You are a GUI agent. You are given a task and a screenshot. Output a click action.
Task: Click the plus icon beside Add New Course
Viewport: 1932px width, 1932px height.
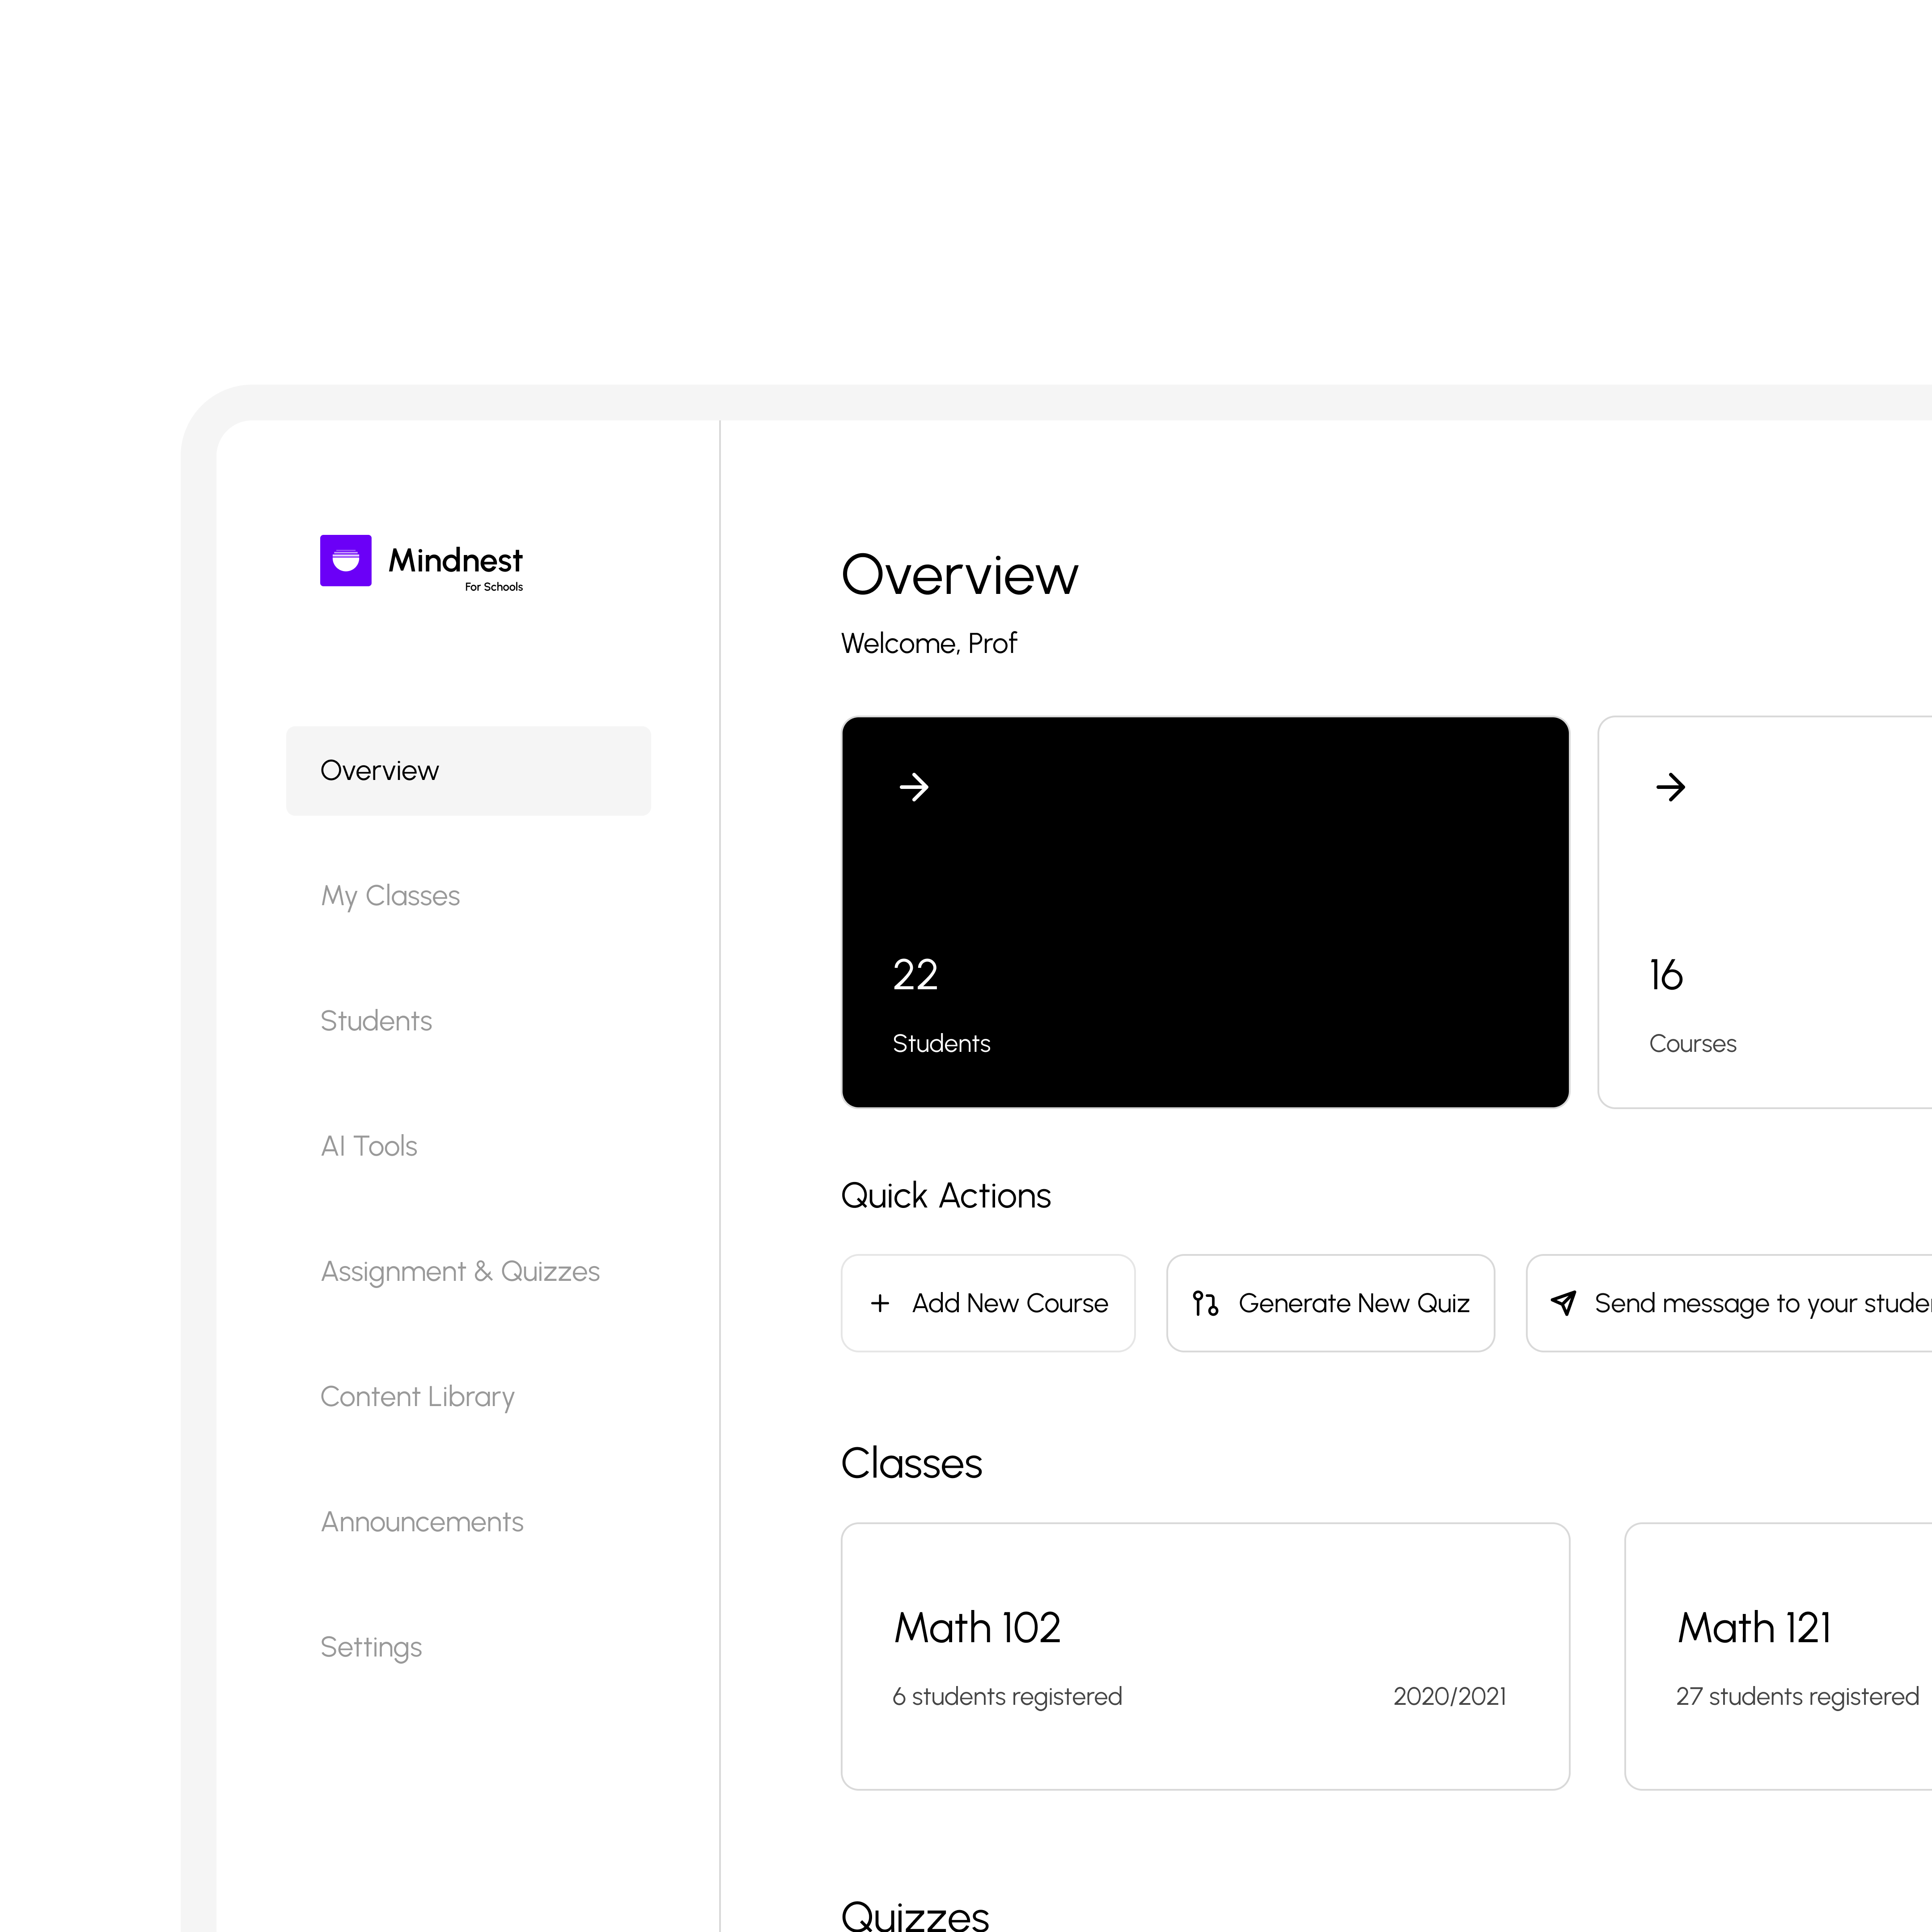coord(880,1303)
